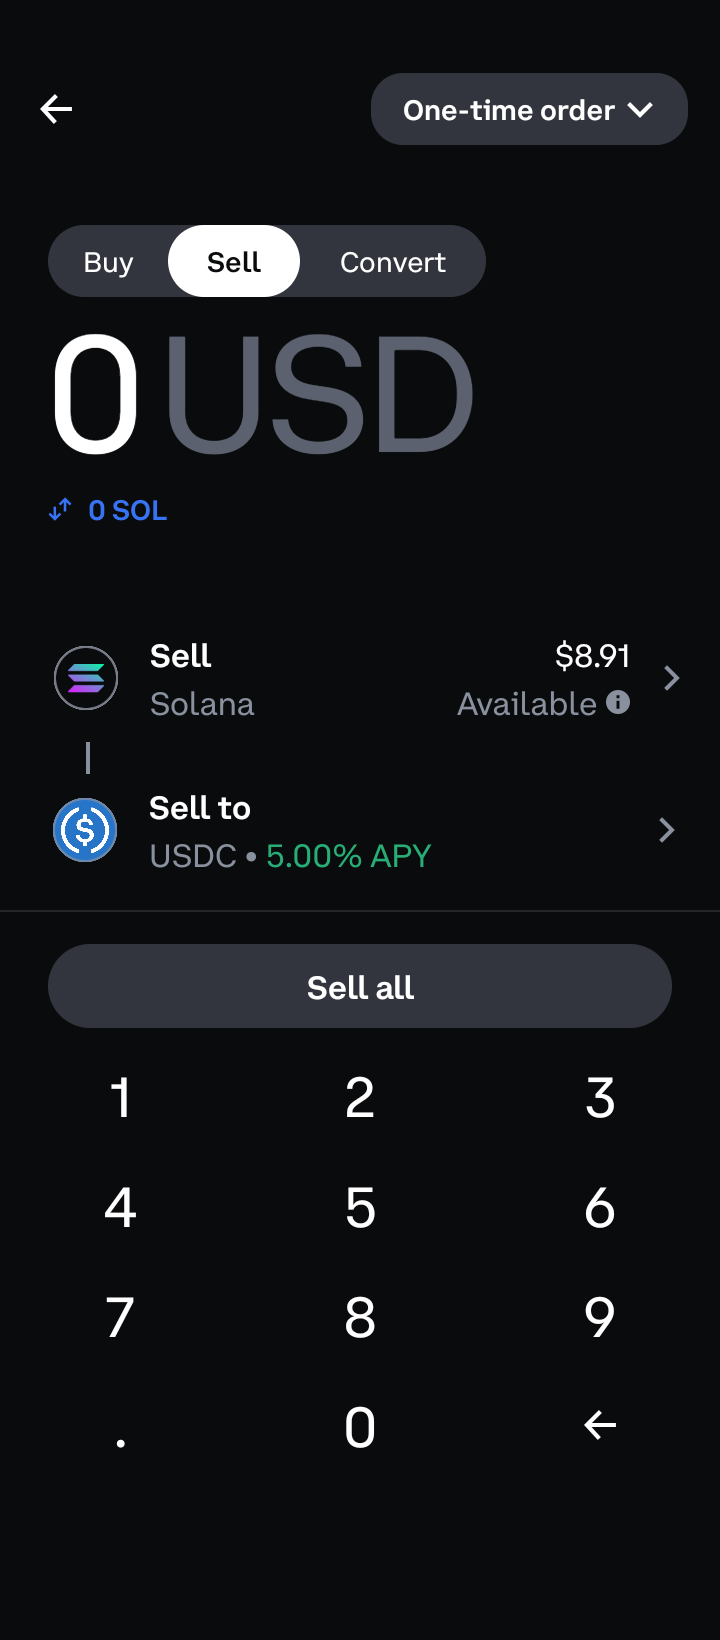Tap the USDC coin icon
Viewport: 720px width, 1640px height.
85,830
